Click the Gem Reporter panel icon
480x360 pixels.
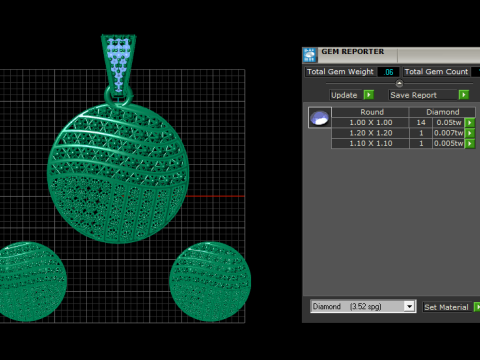(310, 55)
